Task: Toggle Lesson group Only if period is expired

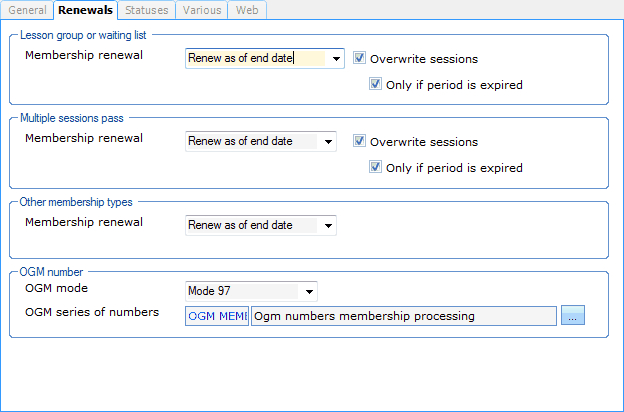Action: tap(376, 84)
